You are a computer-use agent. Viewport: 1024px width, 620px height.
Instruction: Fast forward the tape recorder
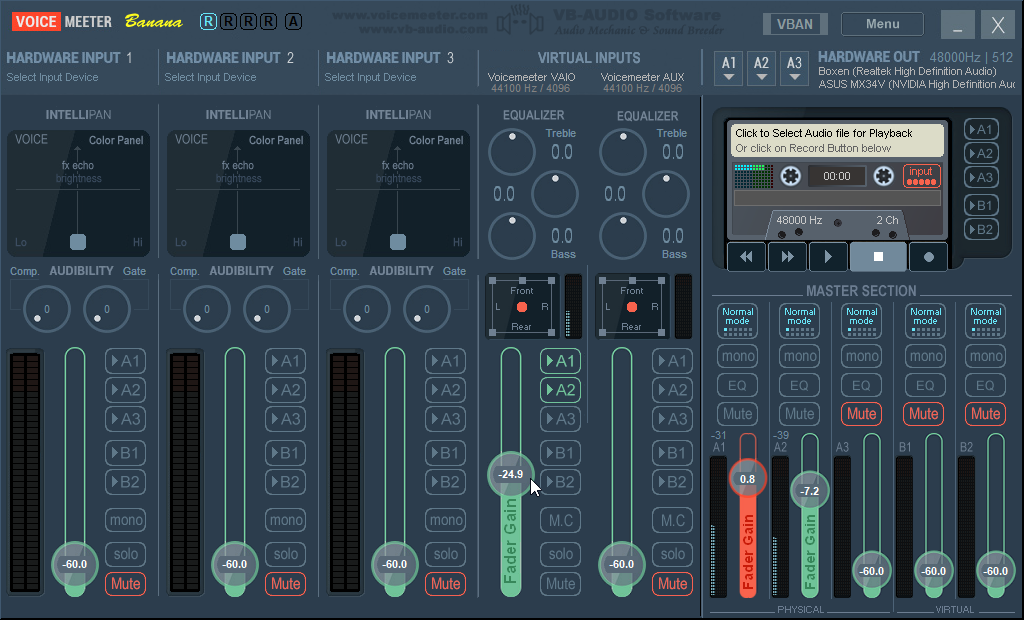pos(787,256)
